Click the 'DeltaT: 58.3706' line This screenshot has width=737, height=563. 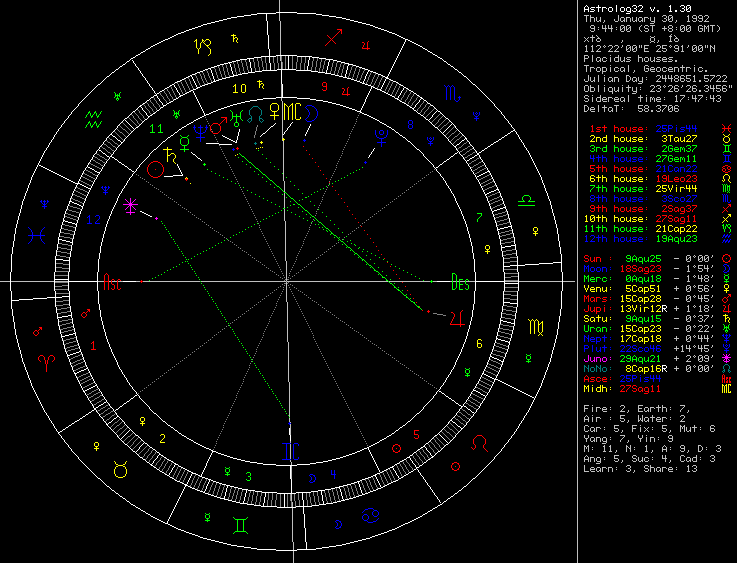pos(631,109)
